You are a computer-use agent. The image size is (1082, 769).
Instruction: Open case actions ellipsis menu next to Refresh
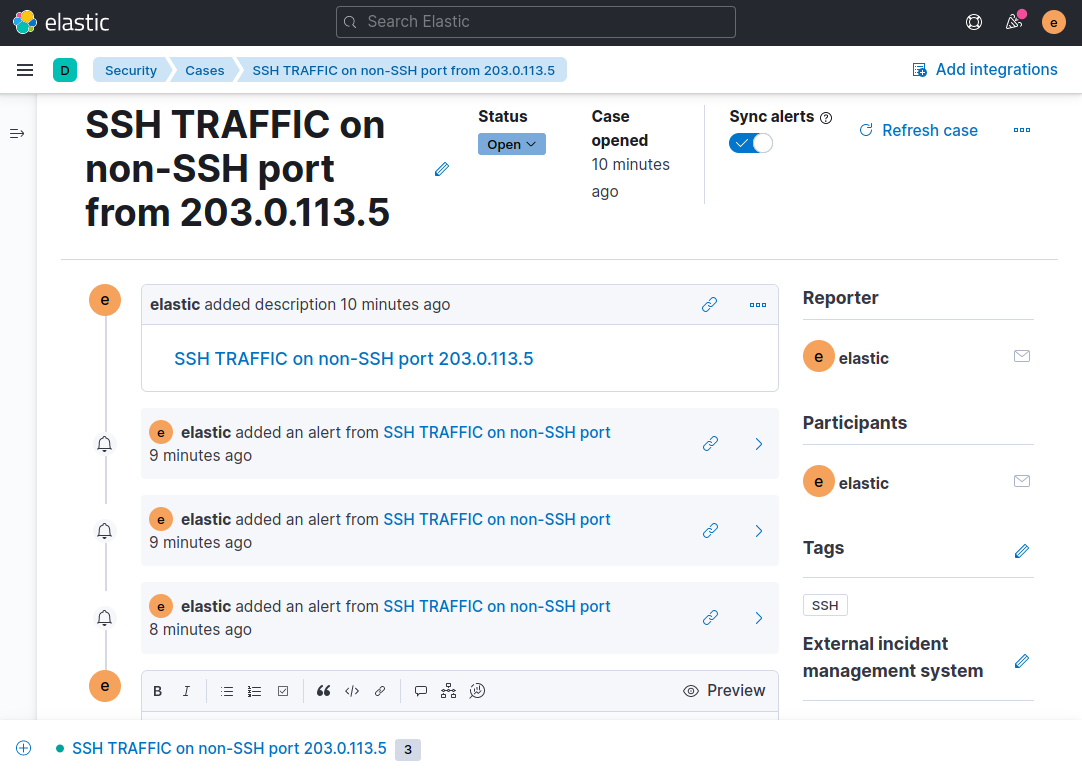(x=1022, y=130)
